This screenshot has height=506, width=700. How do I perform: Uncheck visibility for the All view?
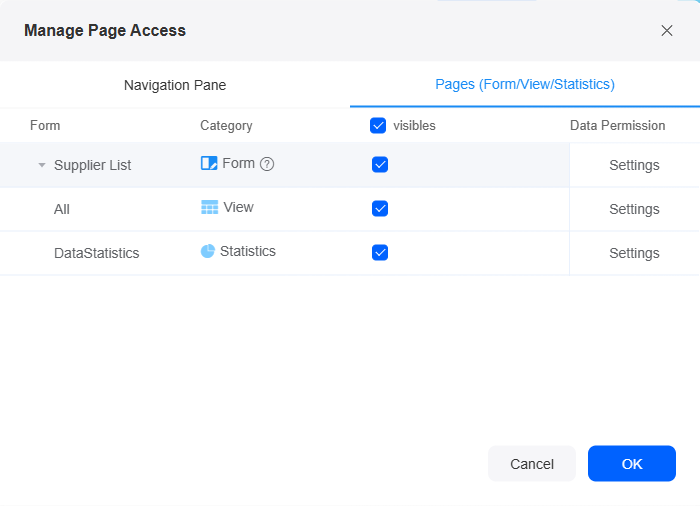(x=380, y=208)
